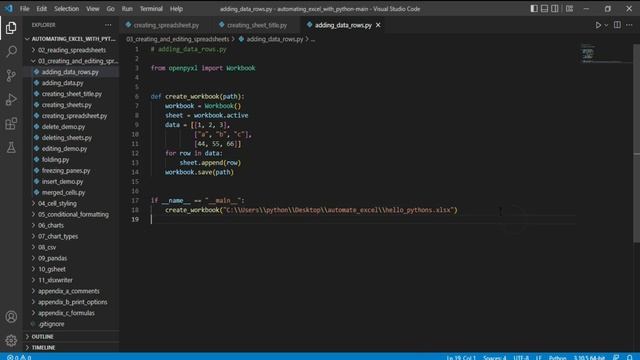Screen dimensions: 640x360
Task: Open Customize Layout icon
Action: pyautogui.click(x=569, y=9)
